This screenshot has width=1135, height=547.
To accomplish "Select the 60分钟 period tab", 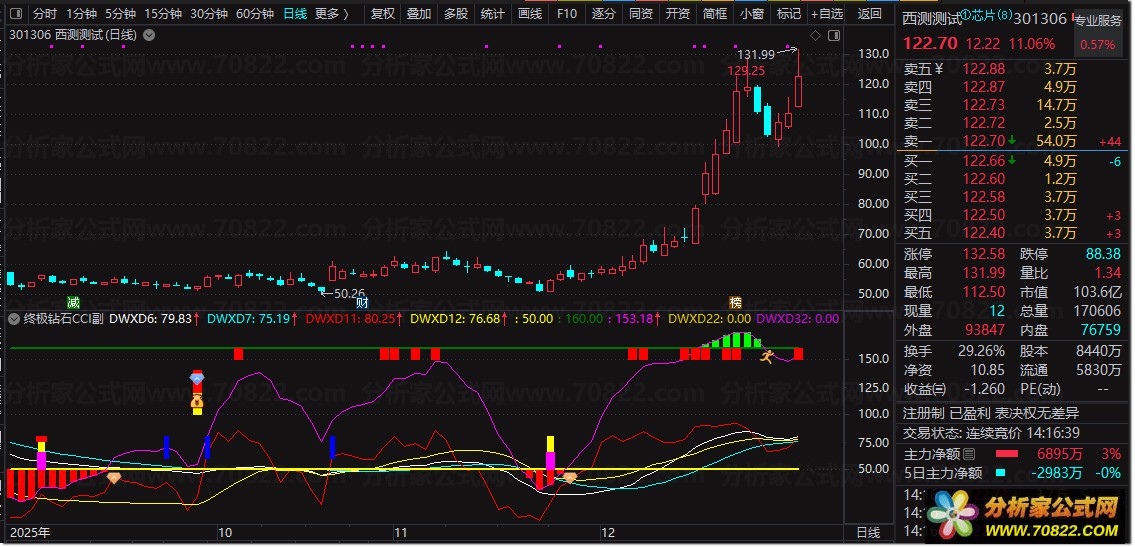I will click(x=255, y=14).
